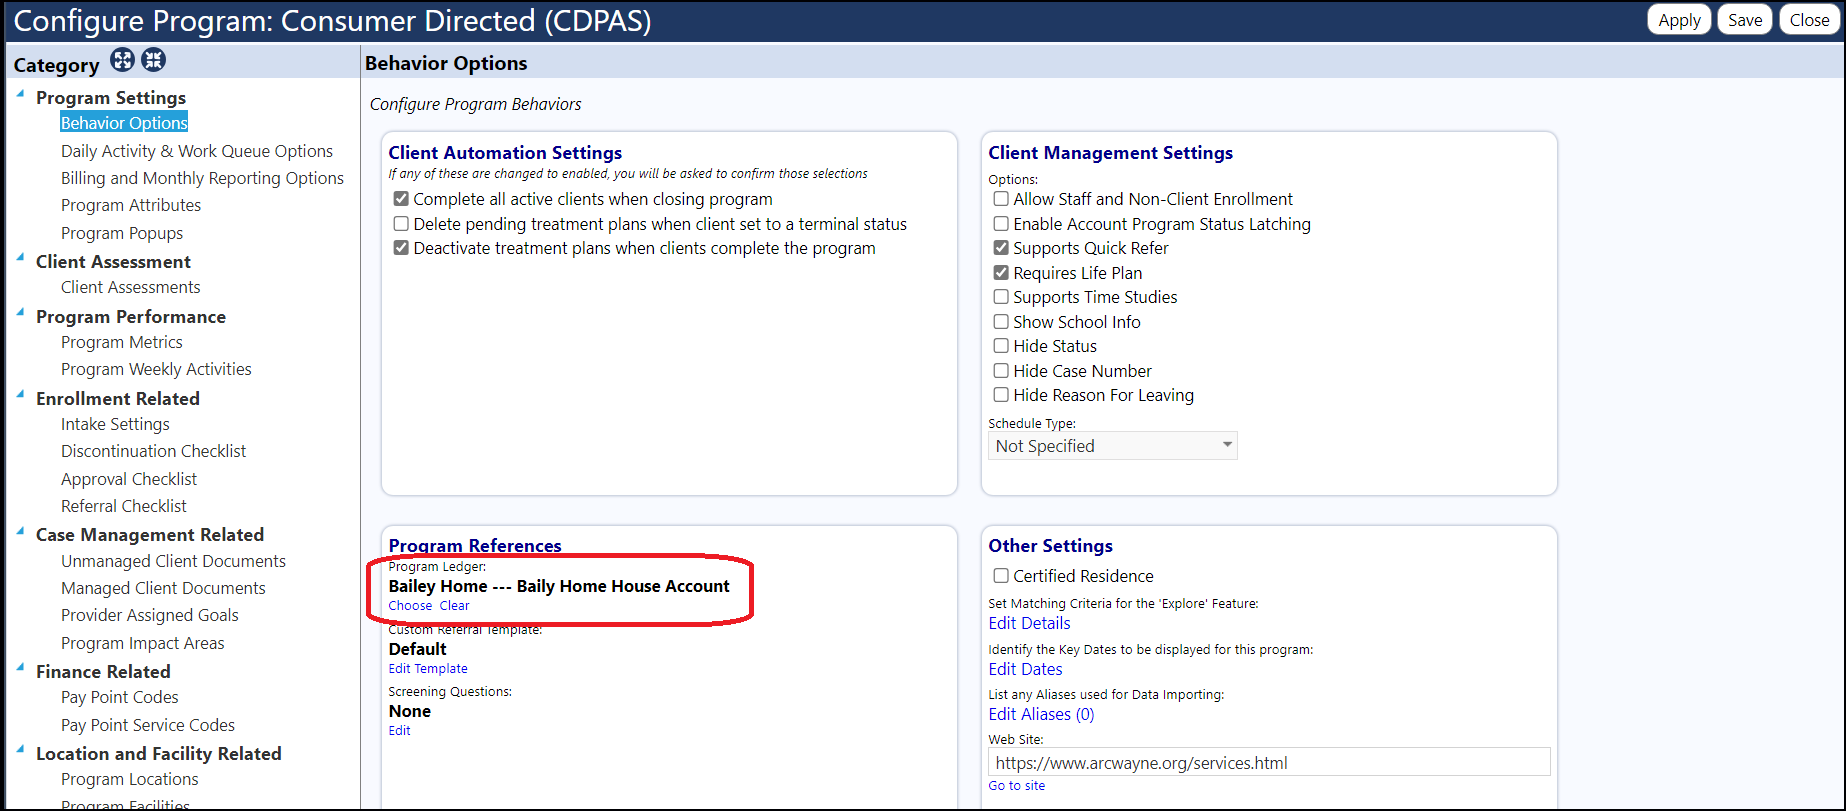Open Approval Checklist item

129,479
